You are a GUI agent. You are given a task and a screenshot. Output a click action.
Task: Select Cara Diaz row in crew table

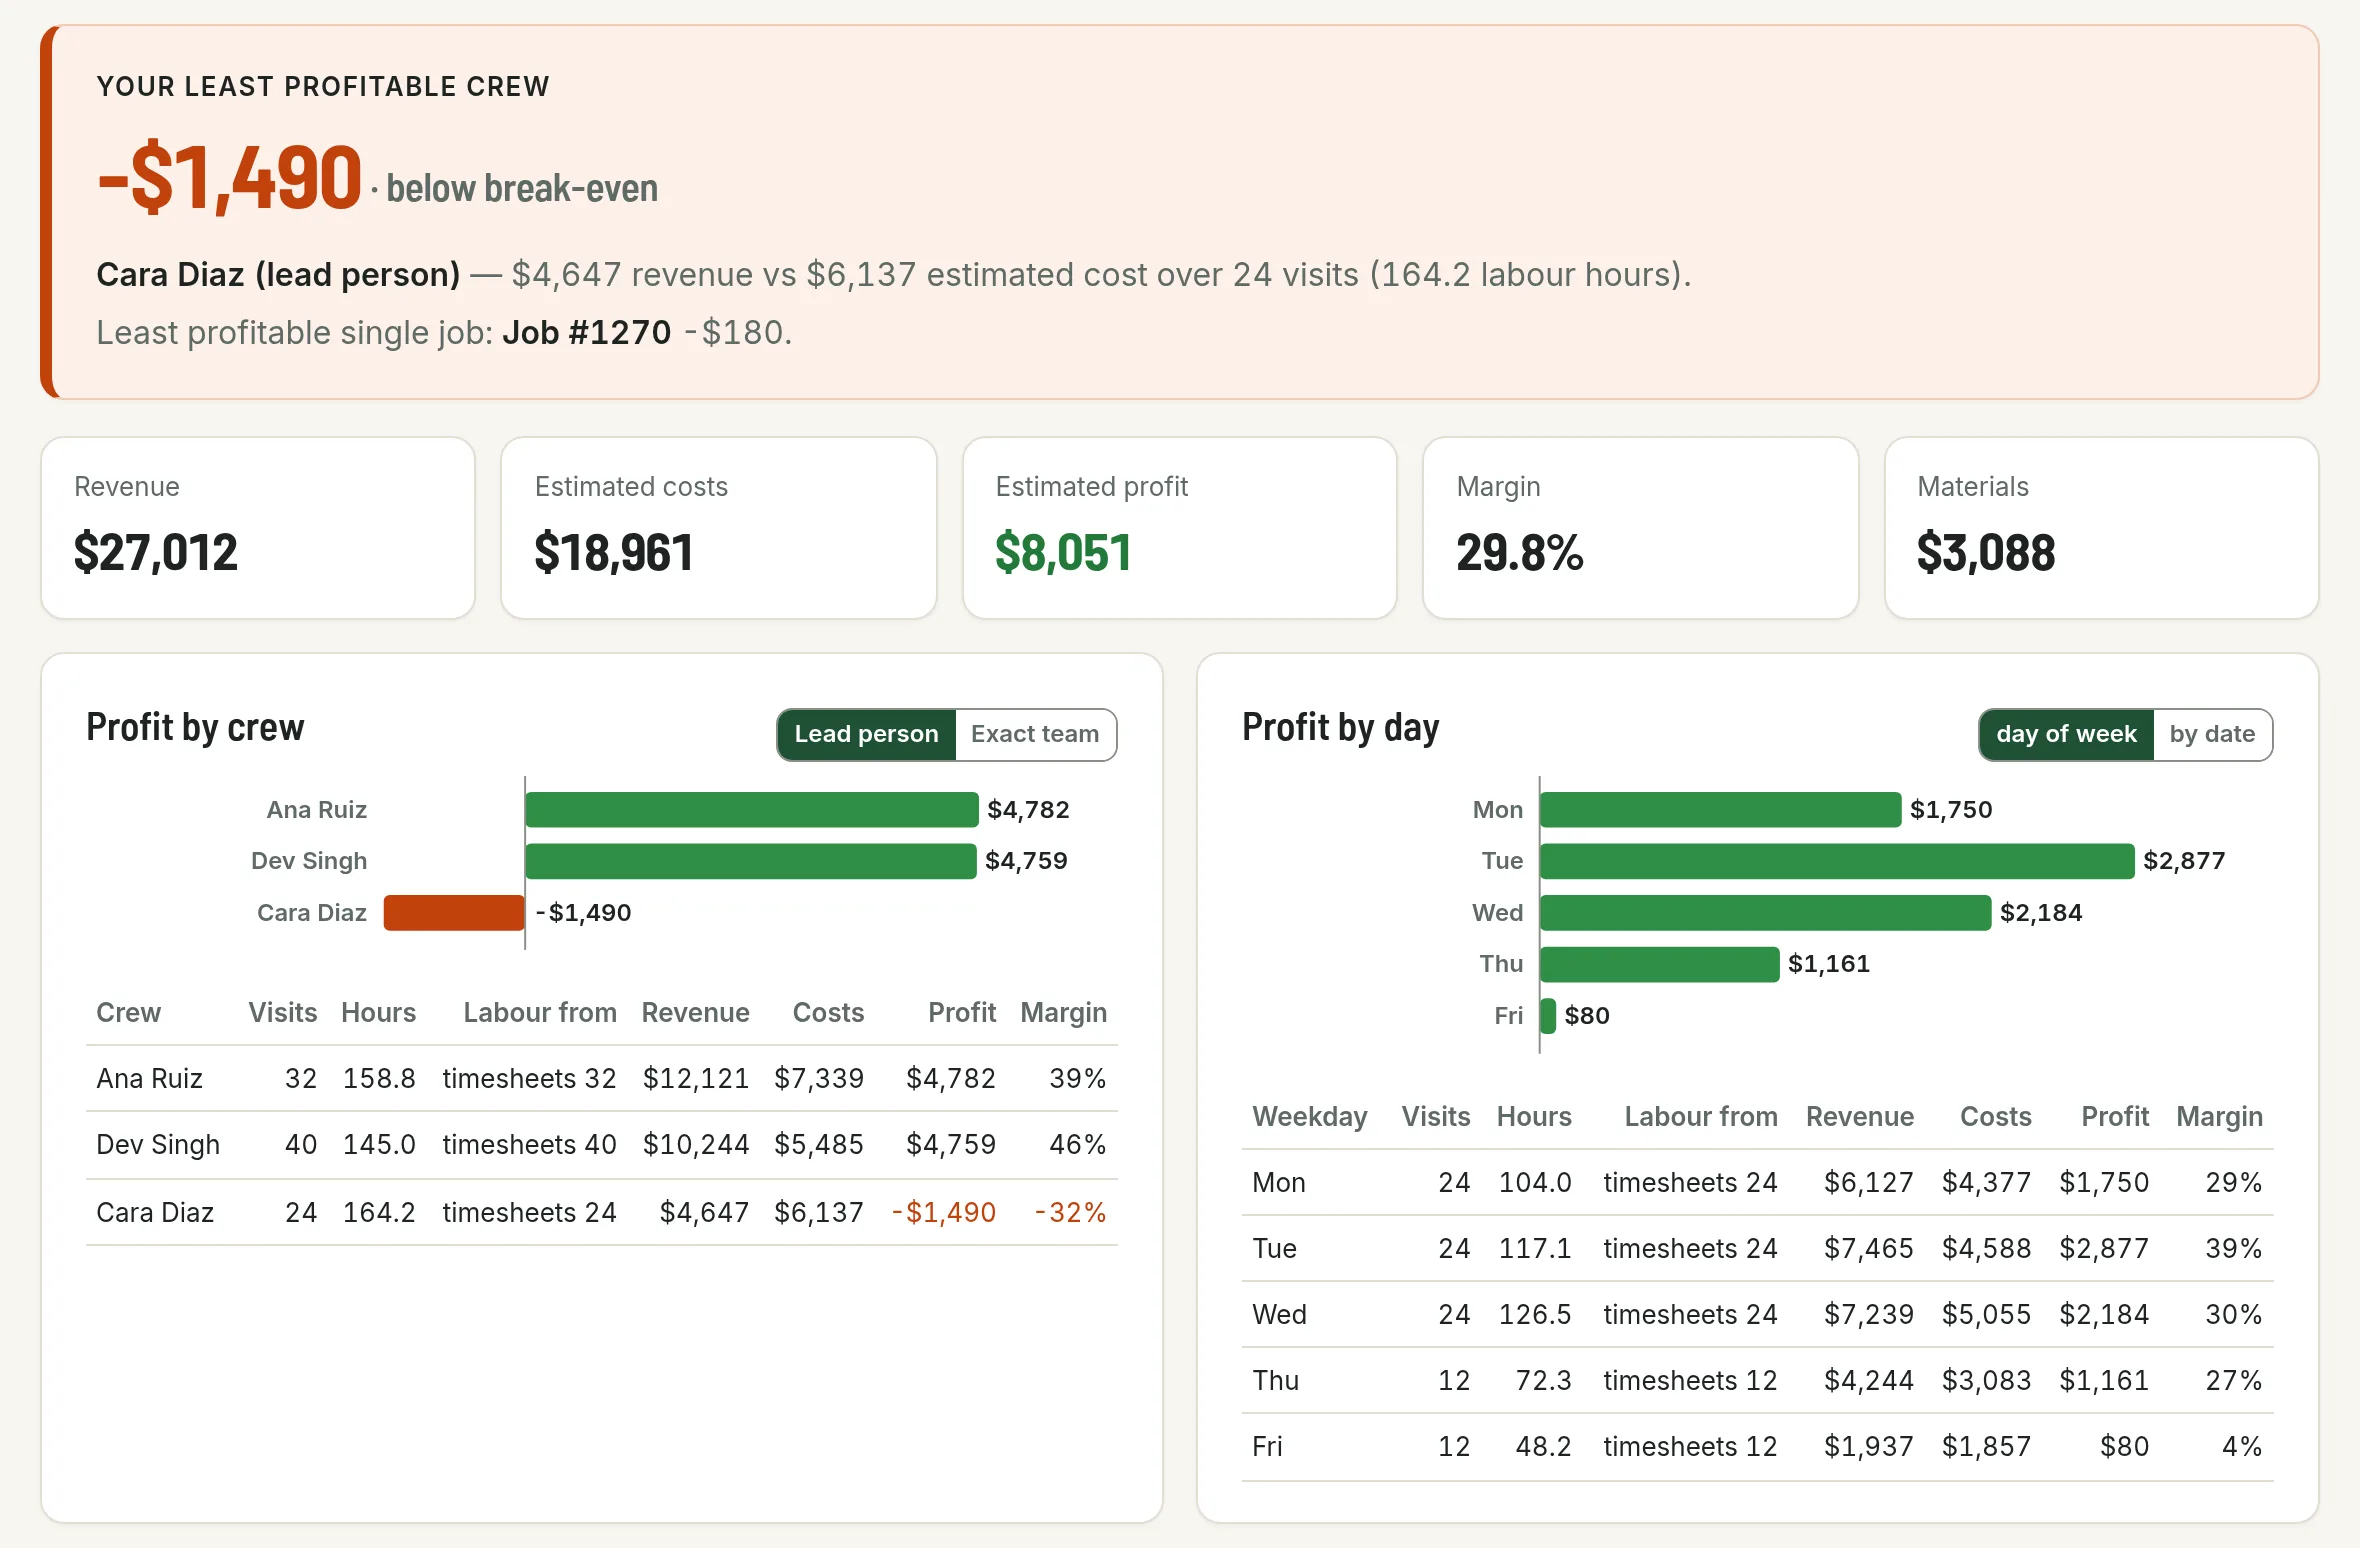pyautogui.click(x=602, y=1212)
